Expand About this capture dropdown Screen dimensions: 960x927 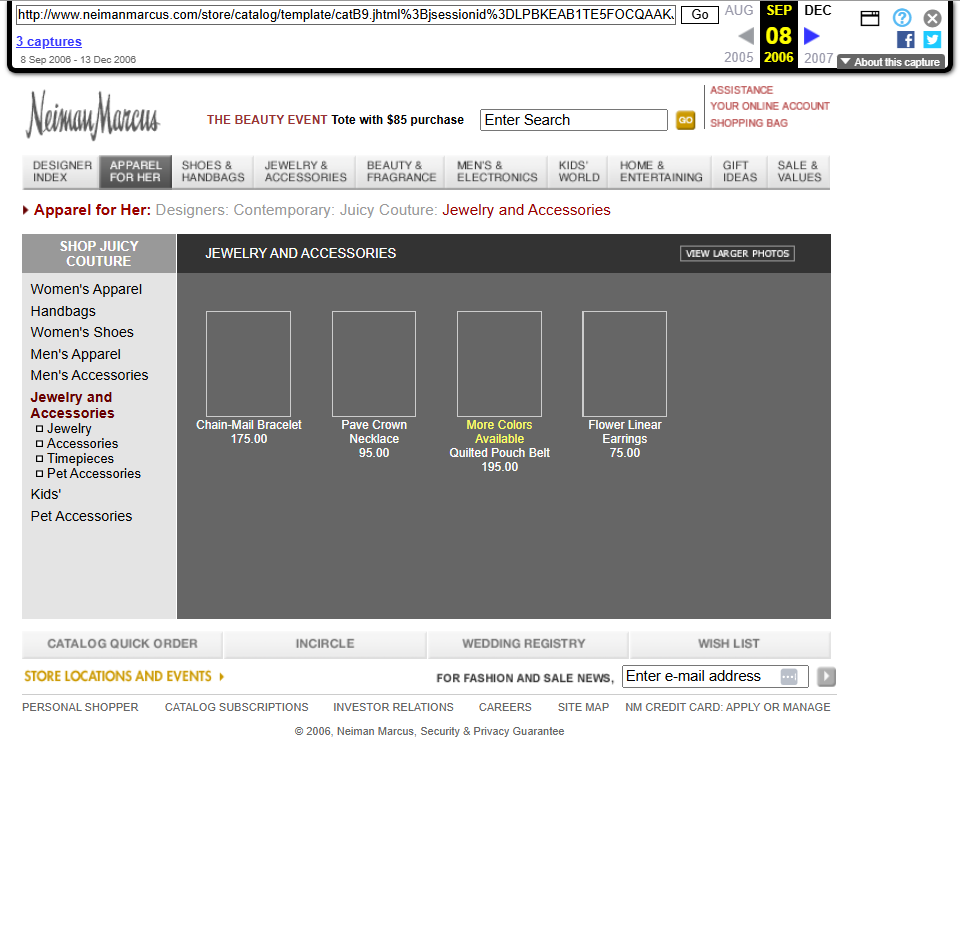tap(891, 62)
